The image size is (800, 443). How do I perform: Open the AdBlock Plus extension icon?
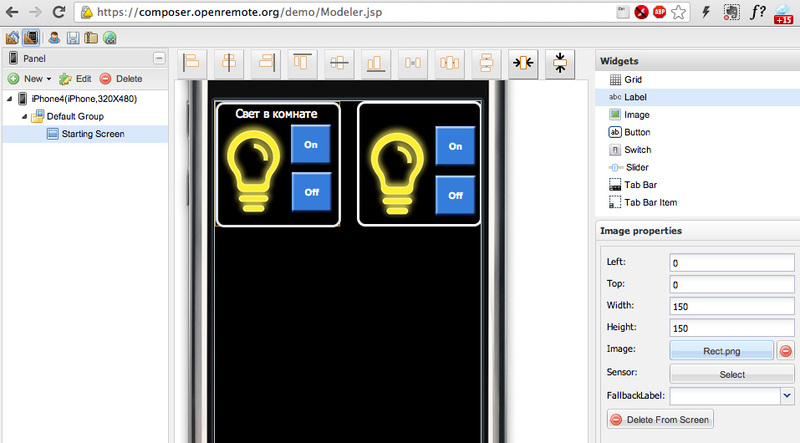coord(659,12)
